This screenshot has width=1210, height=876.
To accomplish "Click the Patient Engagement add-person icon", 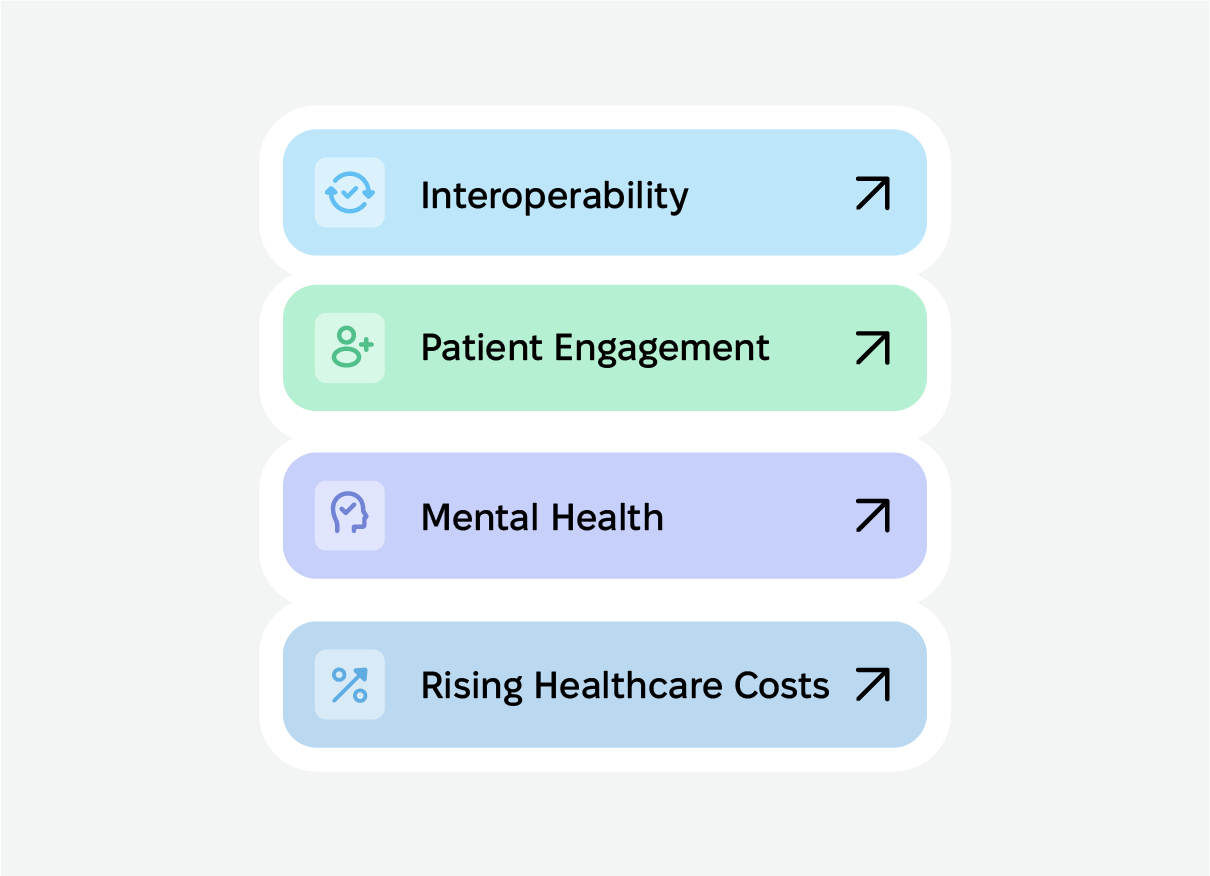I will point(350,347).
